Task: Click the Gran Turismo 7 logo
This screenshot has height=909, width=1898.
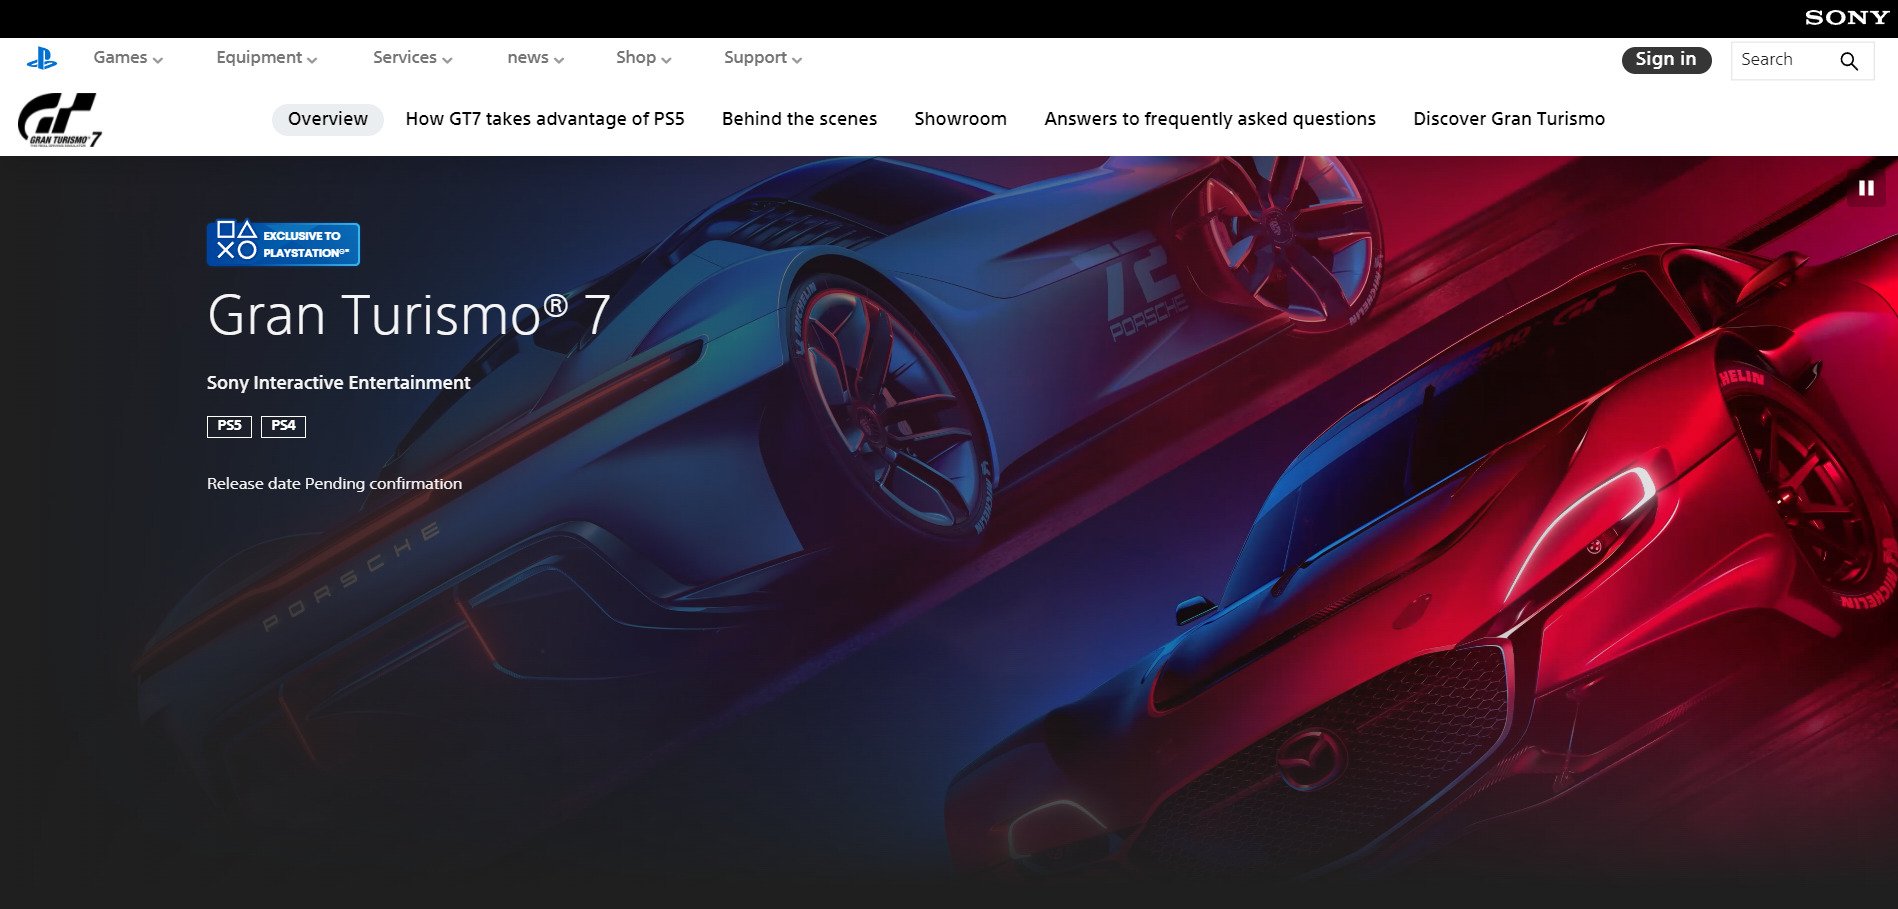Action: (60, 120)
